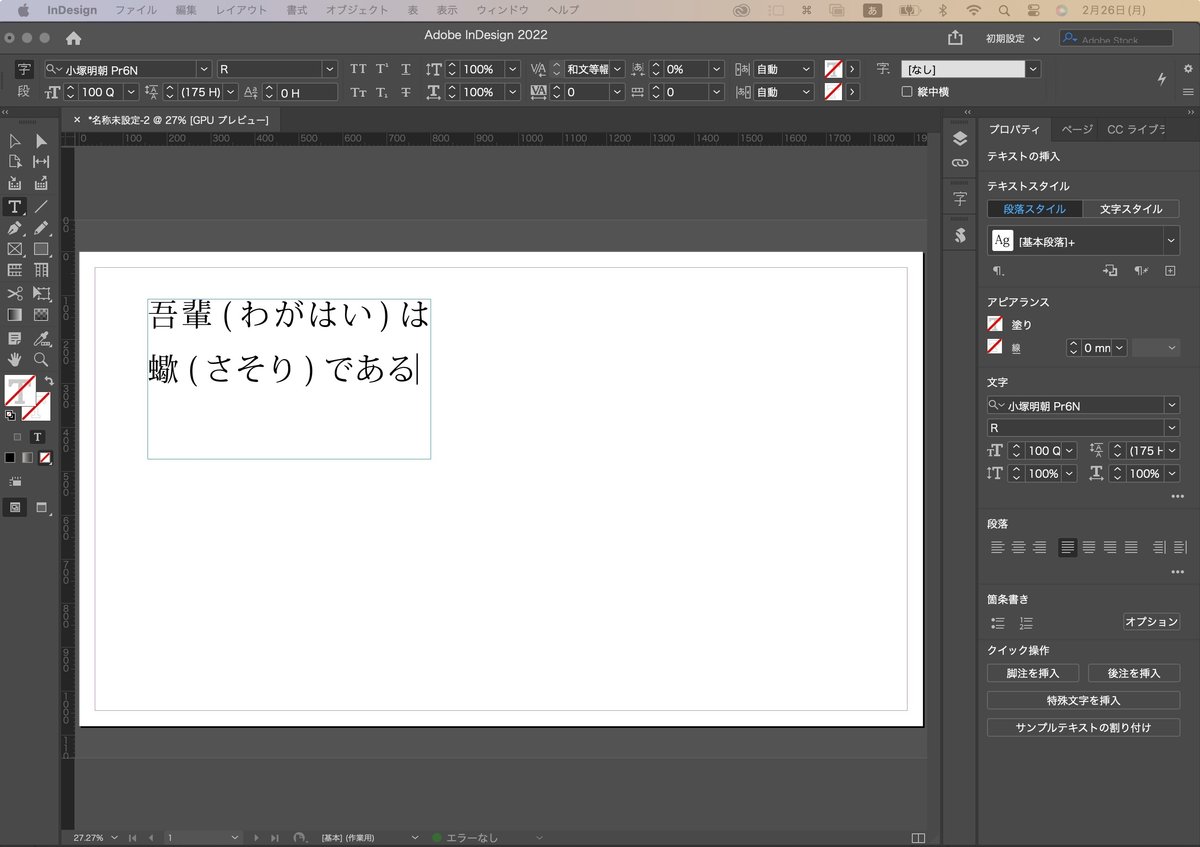Switch to the 文字スタイル tab

click(1130, 209)
